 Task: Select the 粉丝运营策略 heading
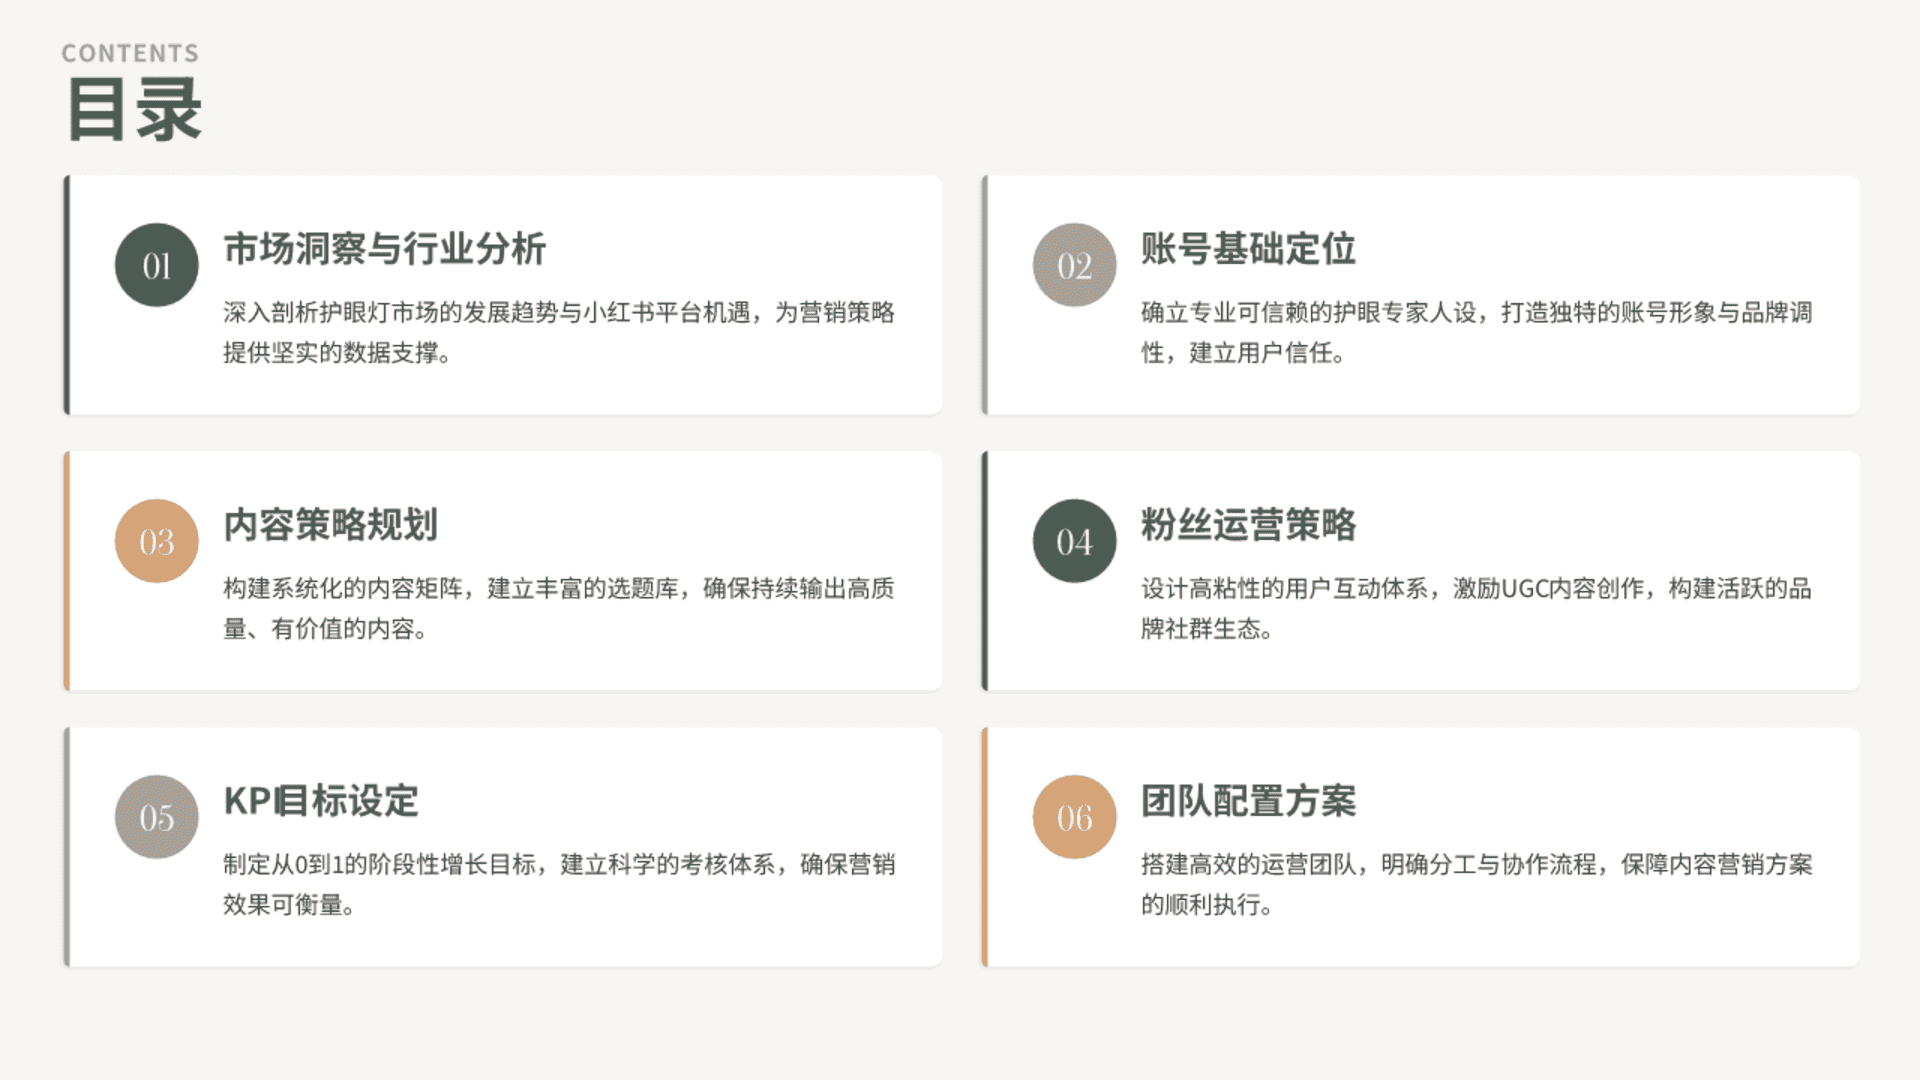tap(1247, 525)
